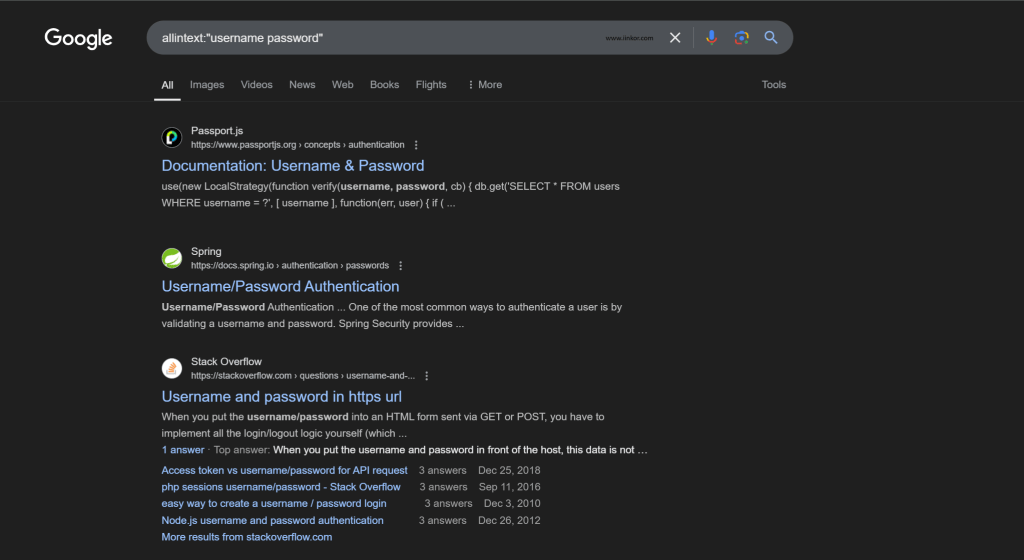The width and height of the screenshot is (1024, 560).
Task: Click the LocalStrategy code snippet description
Action: tap(391, 194)
